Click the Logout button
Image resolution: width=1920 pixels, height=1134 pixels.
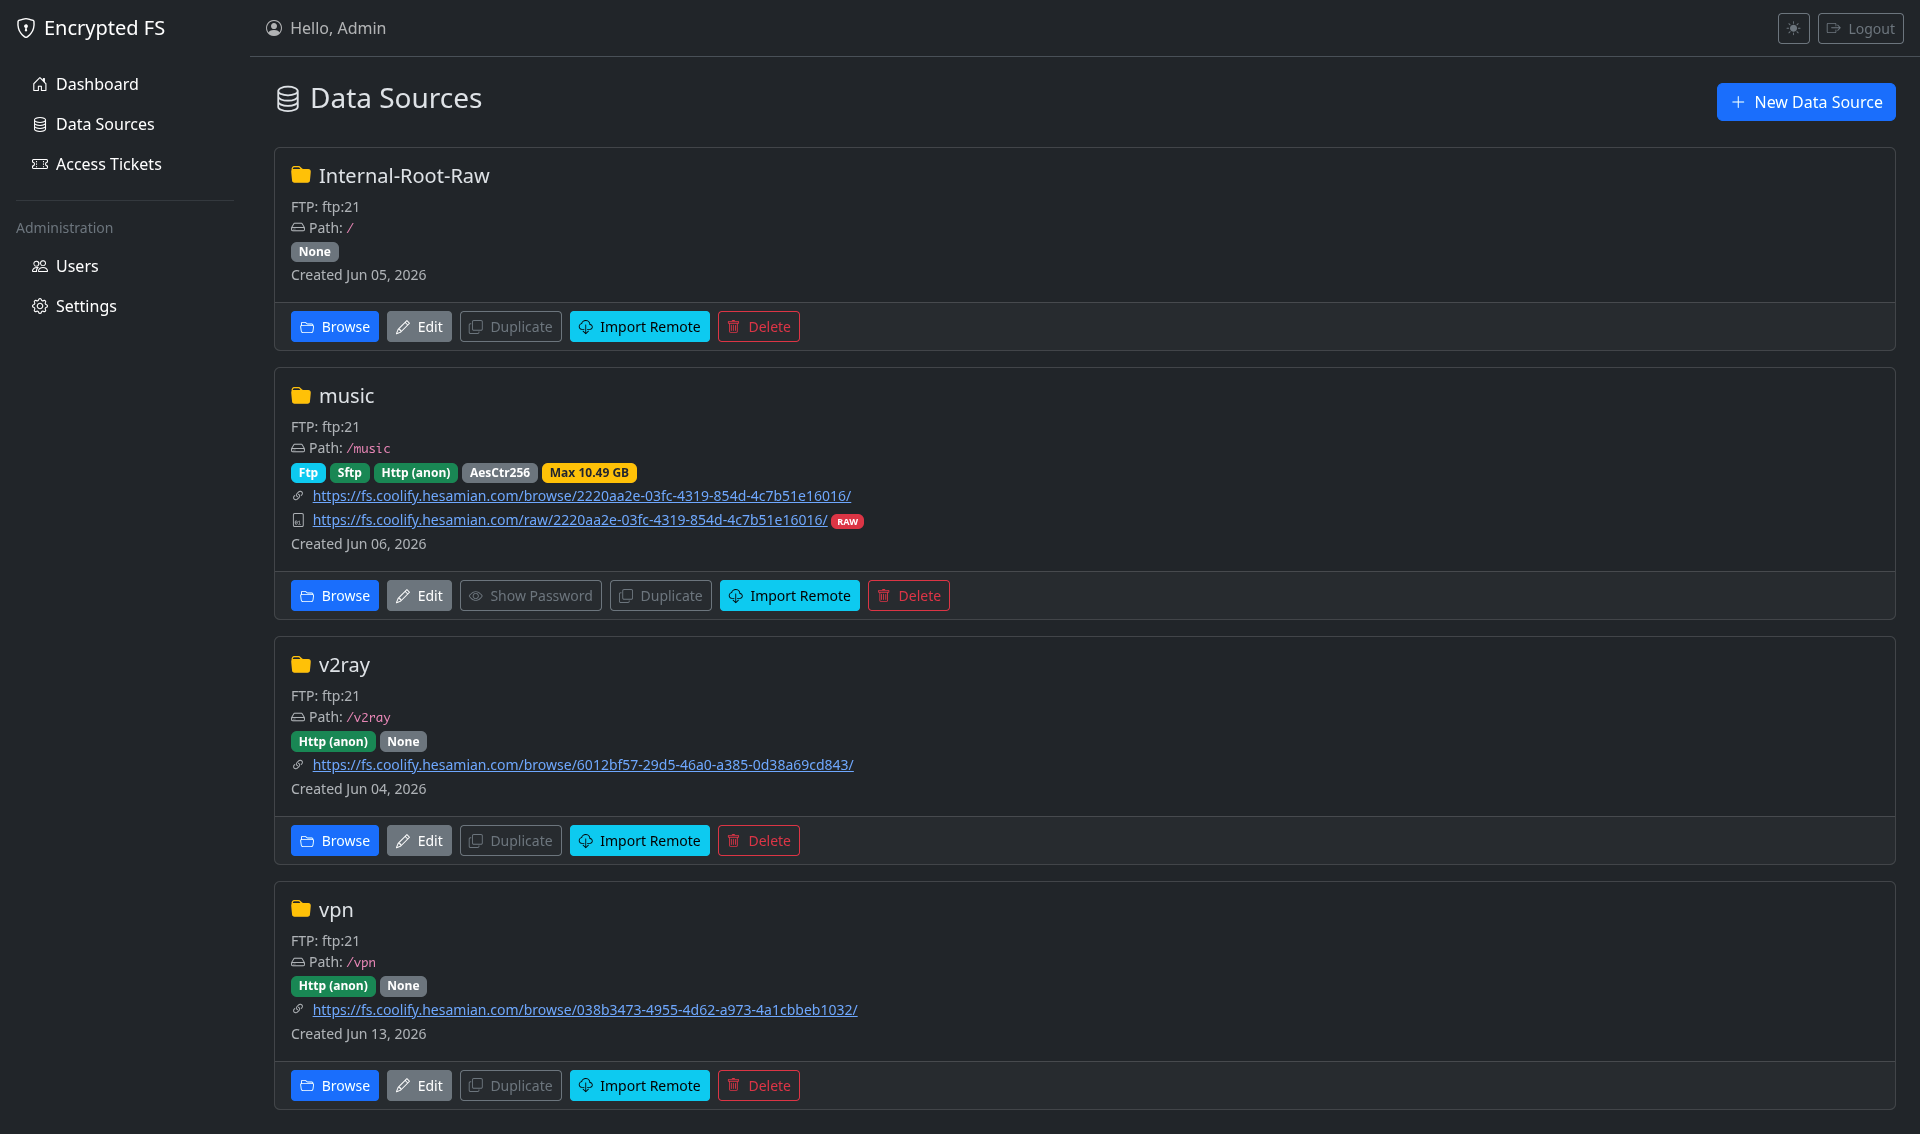[1860, 29]
